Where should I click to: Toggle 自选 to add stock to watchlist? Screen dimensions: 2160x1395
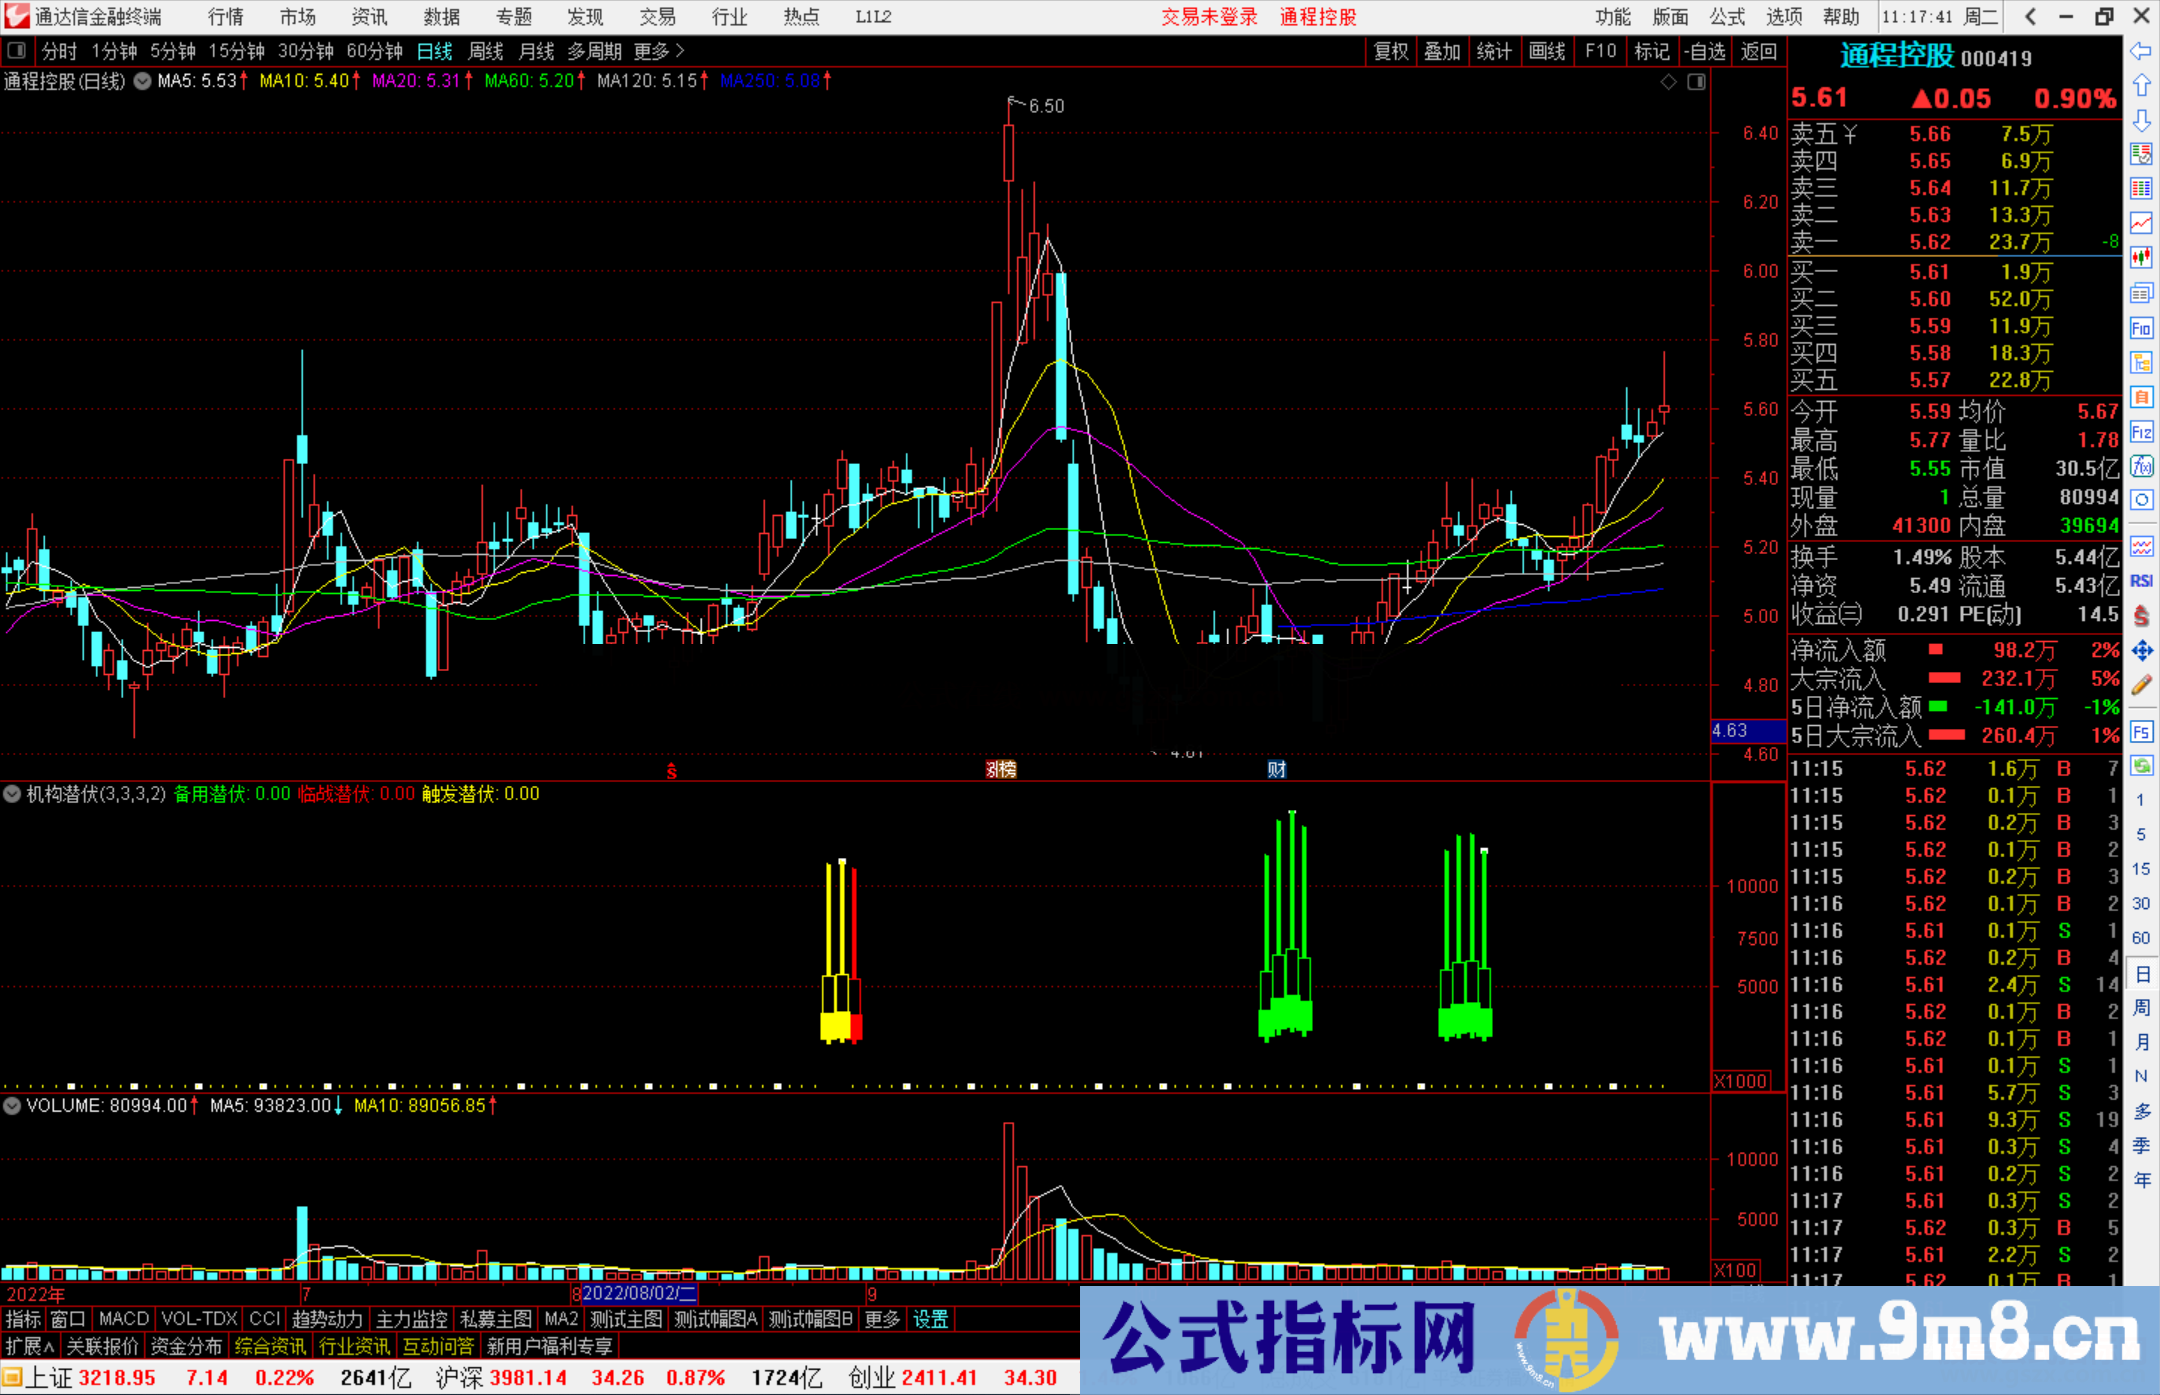pyautogui.click(x=1706, y=51)
